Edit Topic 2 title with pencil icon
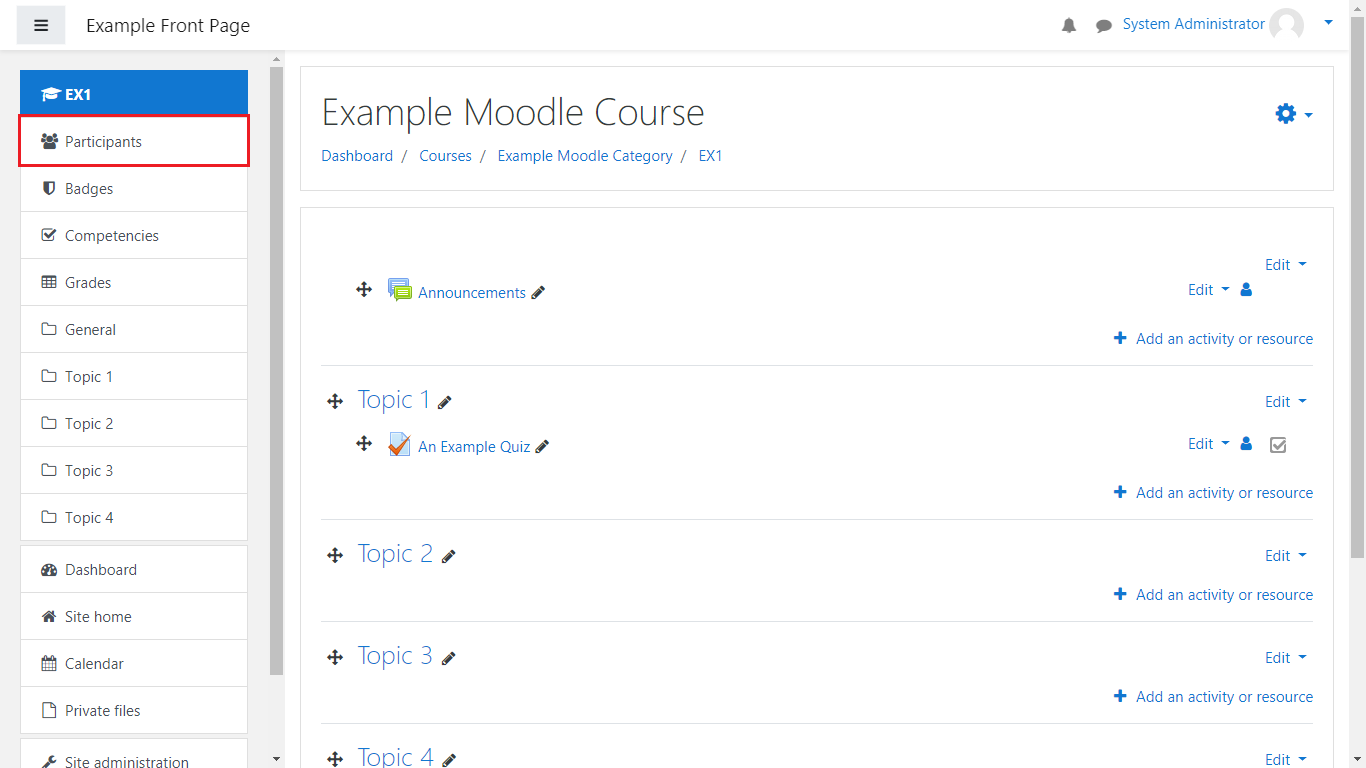This screenshot has height=768, width=1366. 449,556
